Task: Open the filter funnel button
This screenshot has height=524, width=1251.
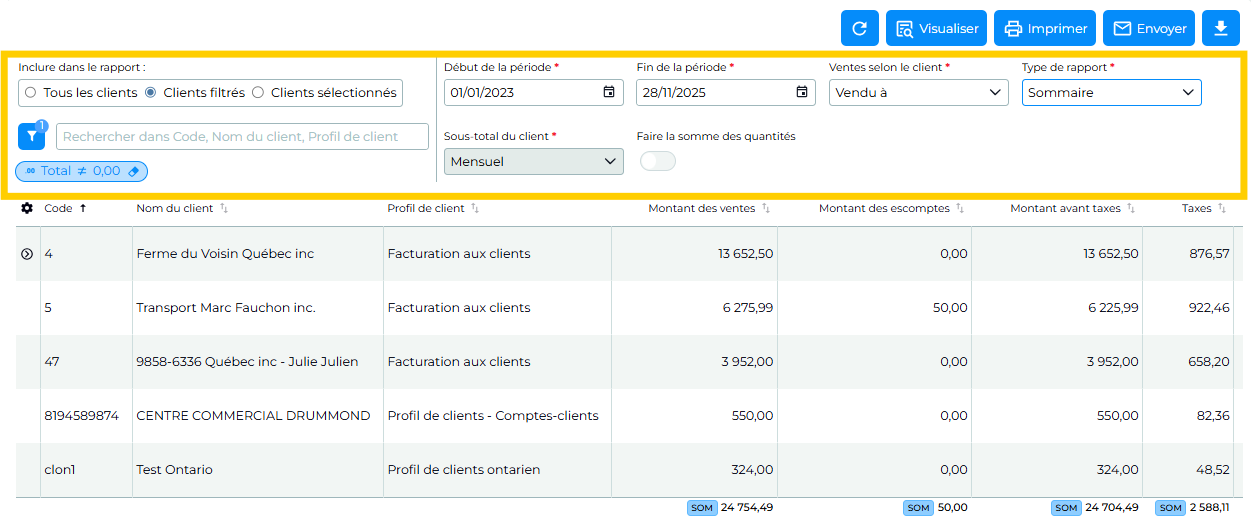Action: (31, 136)
